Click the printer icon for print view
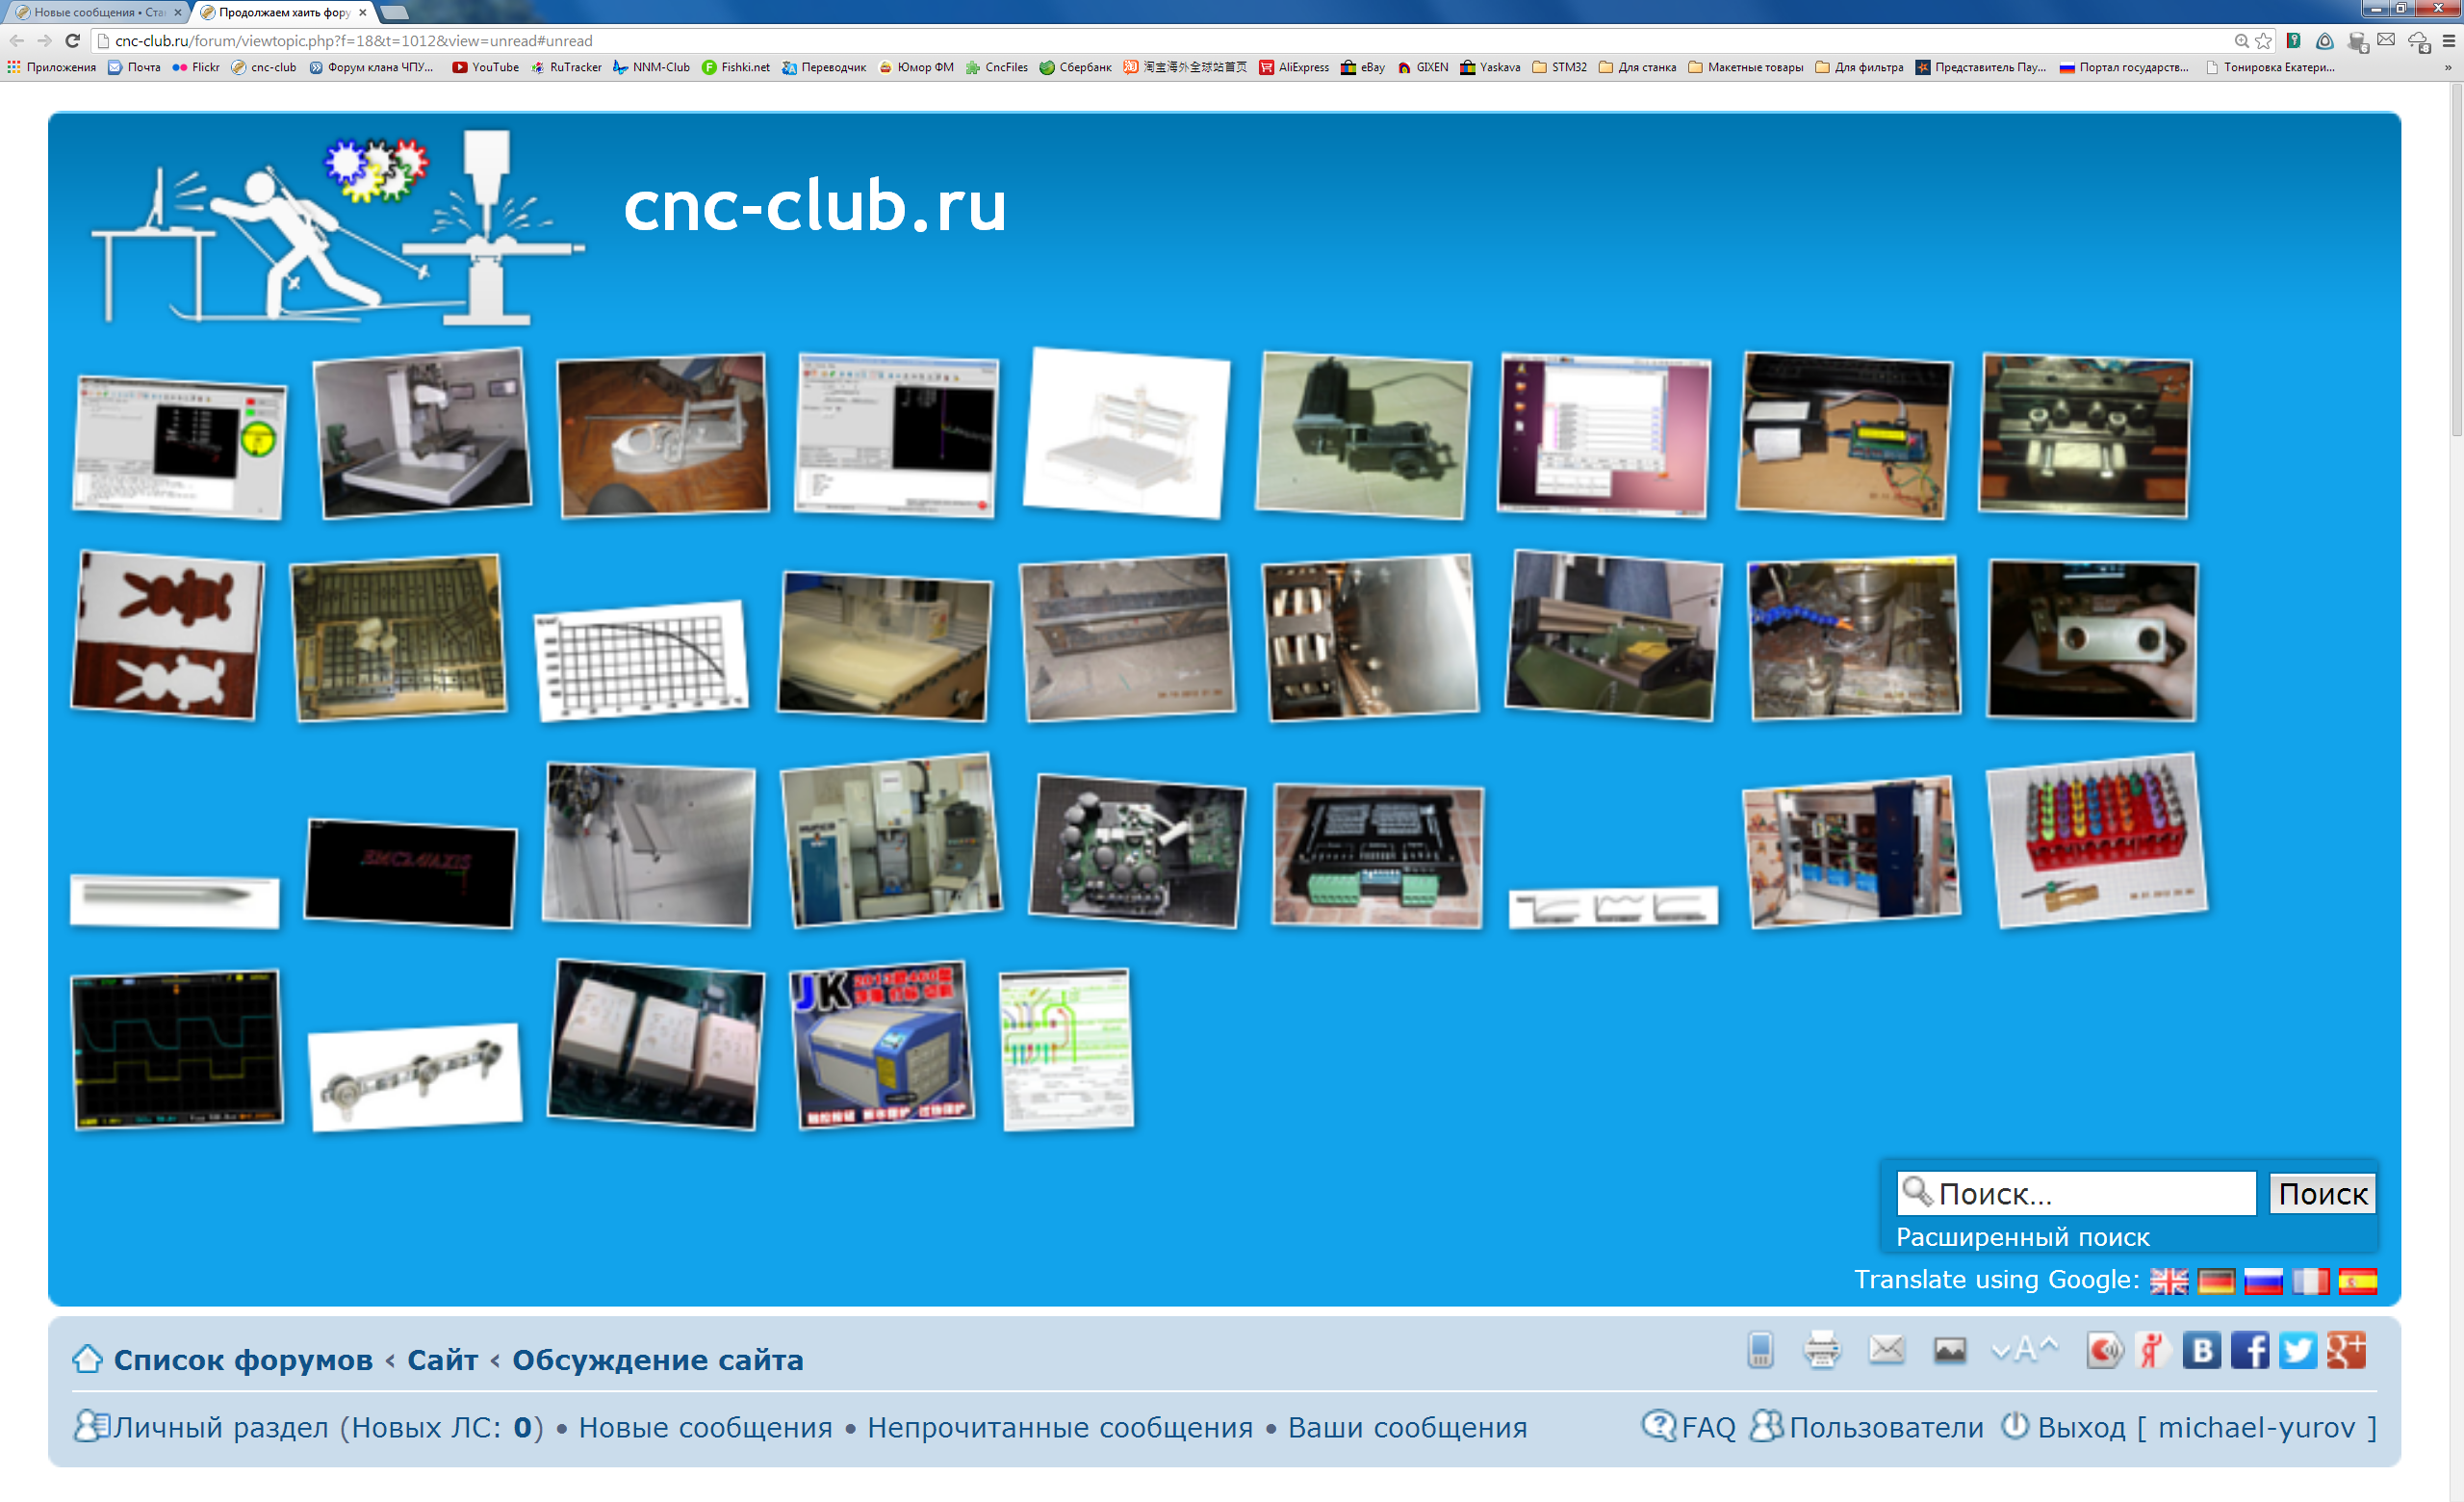This screenshot has height=1502, width=2464. [1821, 1350]
